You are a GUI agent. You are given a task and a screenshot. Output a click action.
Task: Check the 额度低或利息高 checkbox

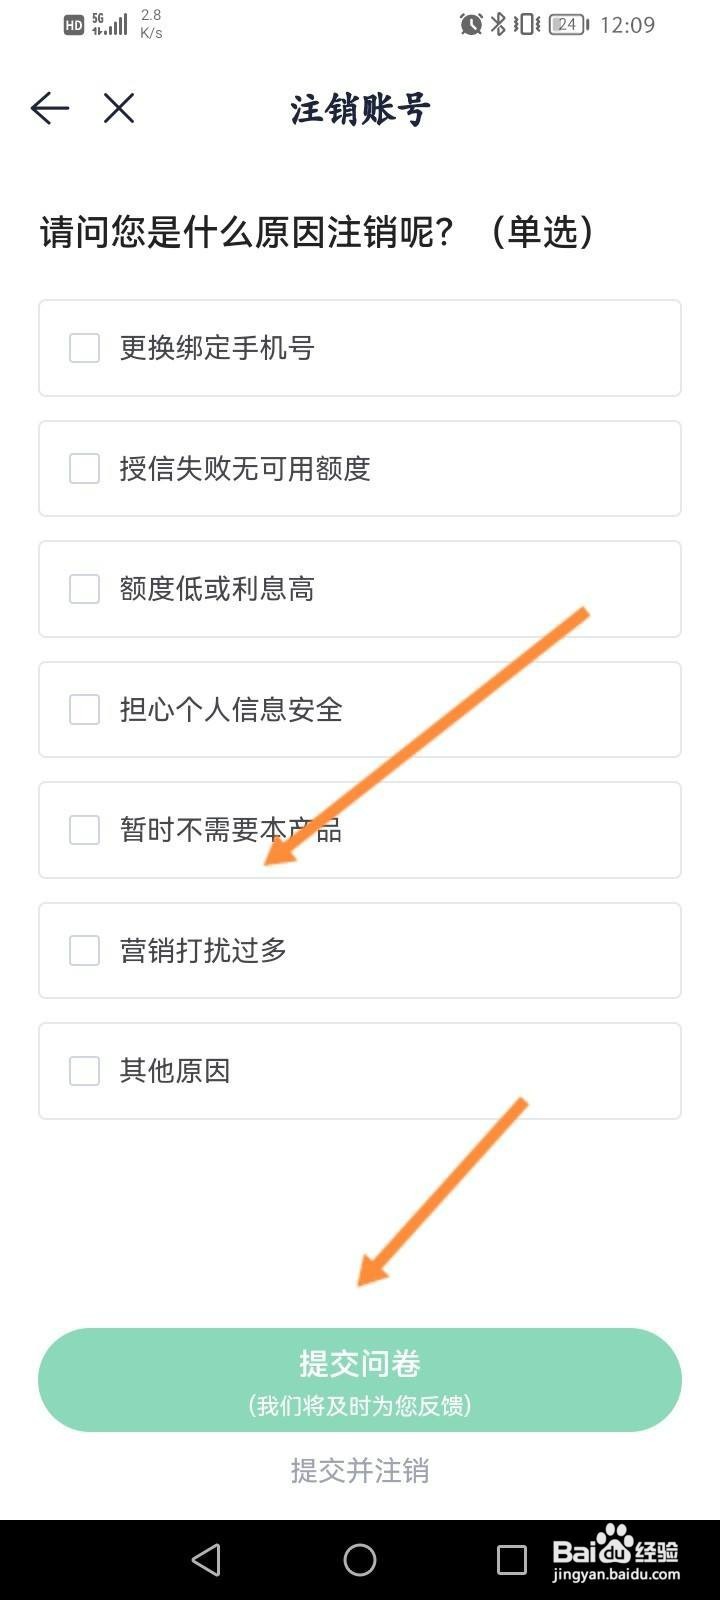pyautogui.click(x=84, y=589)
